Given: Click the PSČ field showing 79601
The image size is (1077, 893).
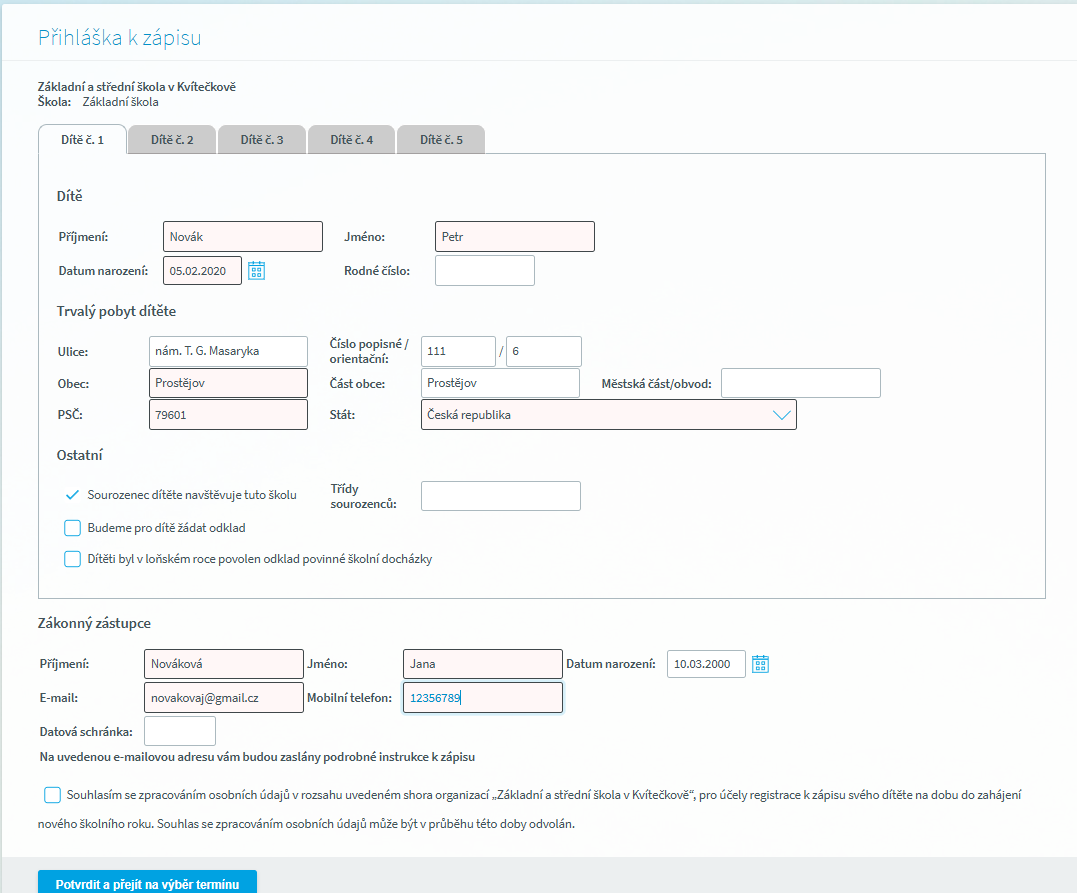Looking at the screenshot, I should (228, 415).
